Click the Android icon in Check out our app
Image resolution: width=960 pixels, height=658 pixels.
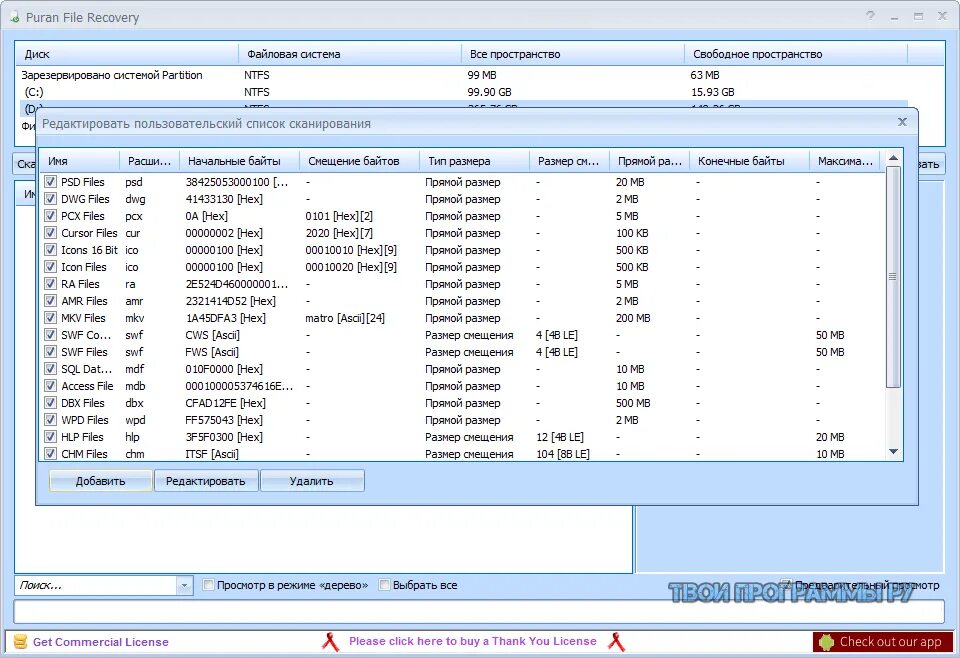click(827, 642)
